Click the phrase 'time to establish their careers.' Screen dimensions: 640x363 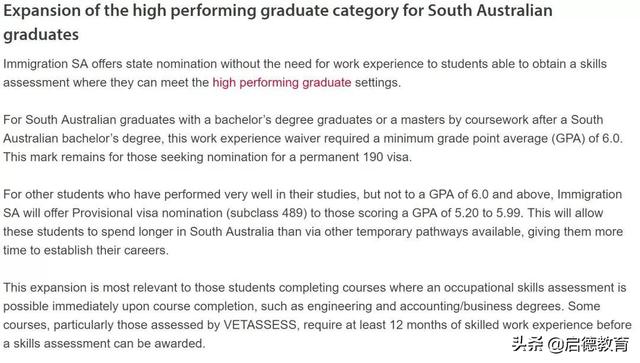pos(86,250)
